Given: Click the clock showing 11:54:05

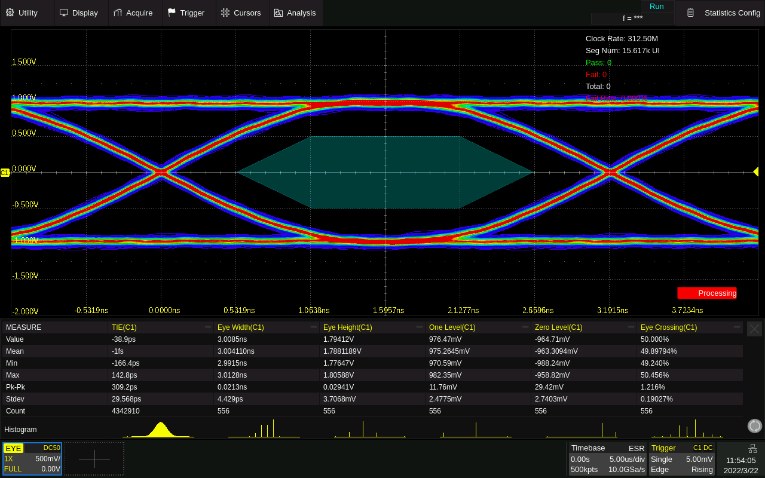Looking at the screenshot, I should click(x=741, y=460).
